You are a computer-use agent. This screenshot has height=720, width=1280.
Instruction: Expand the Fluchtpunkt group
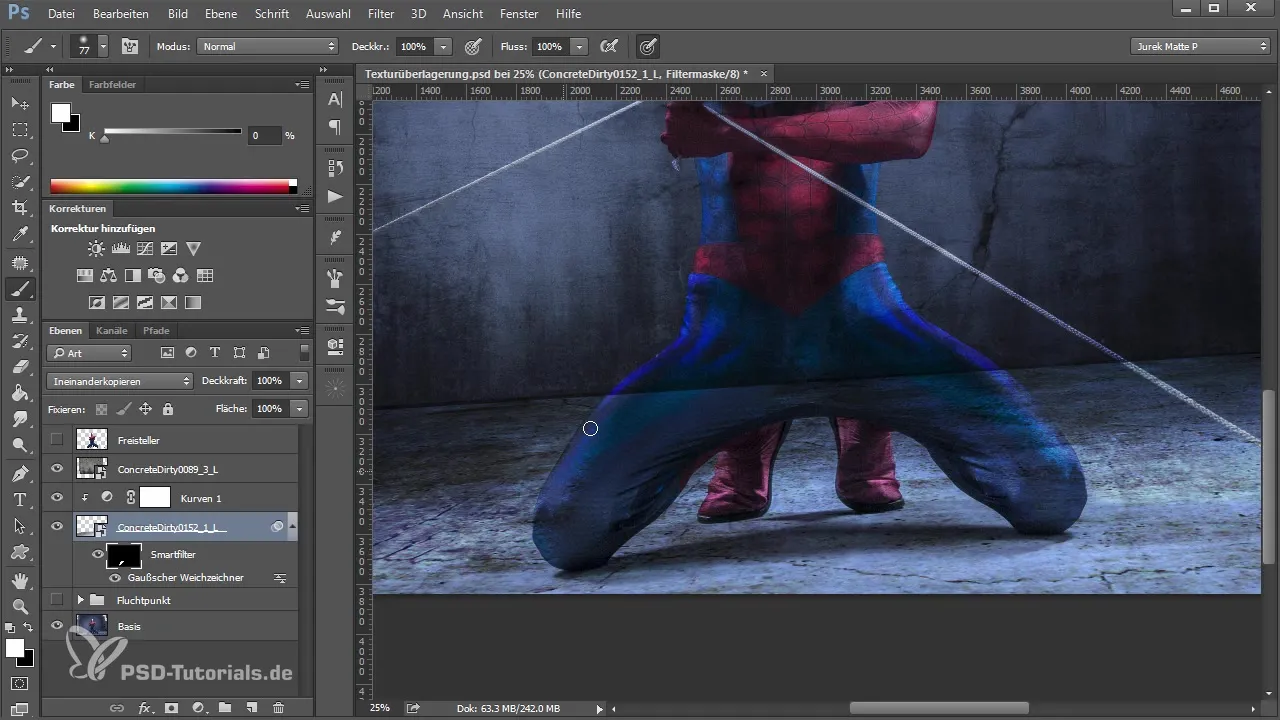click(x=80, y=600)
